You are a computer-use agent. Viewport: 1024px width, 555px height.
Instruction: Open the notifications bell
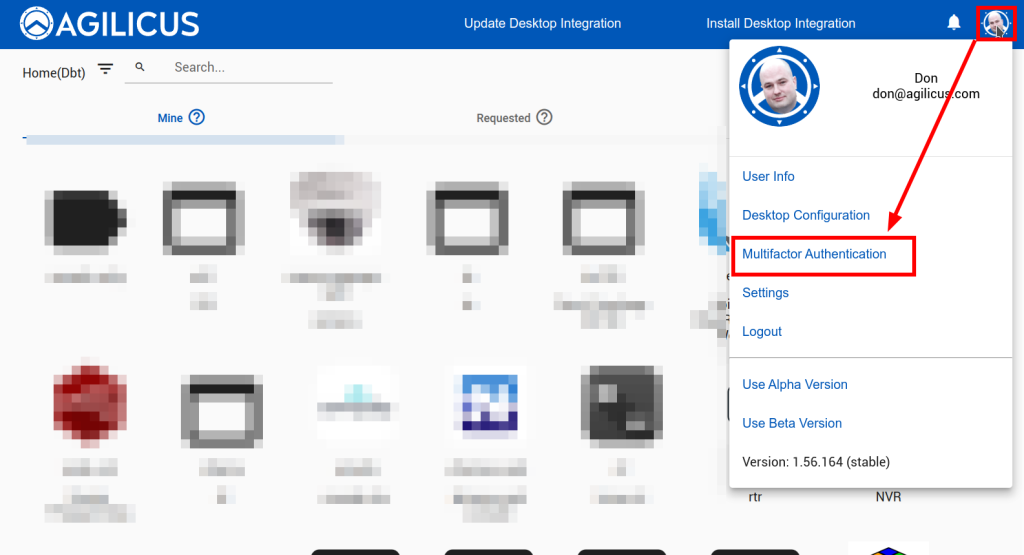[x=953, y=23]
